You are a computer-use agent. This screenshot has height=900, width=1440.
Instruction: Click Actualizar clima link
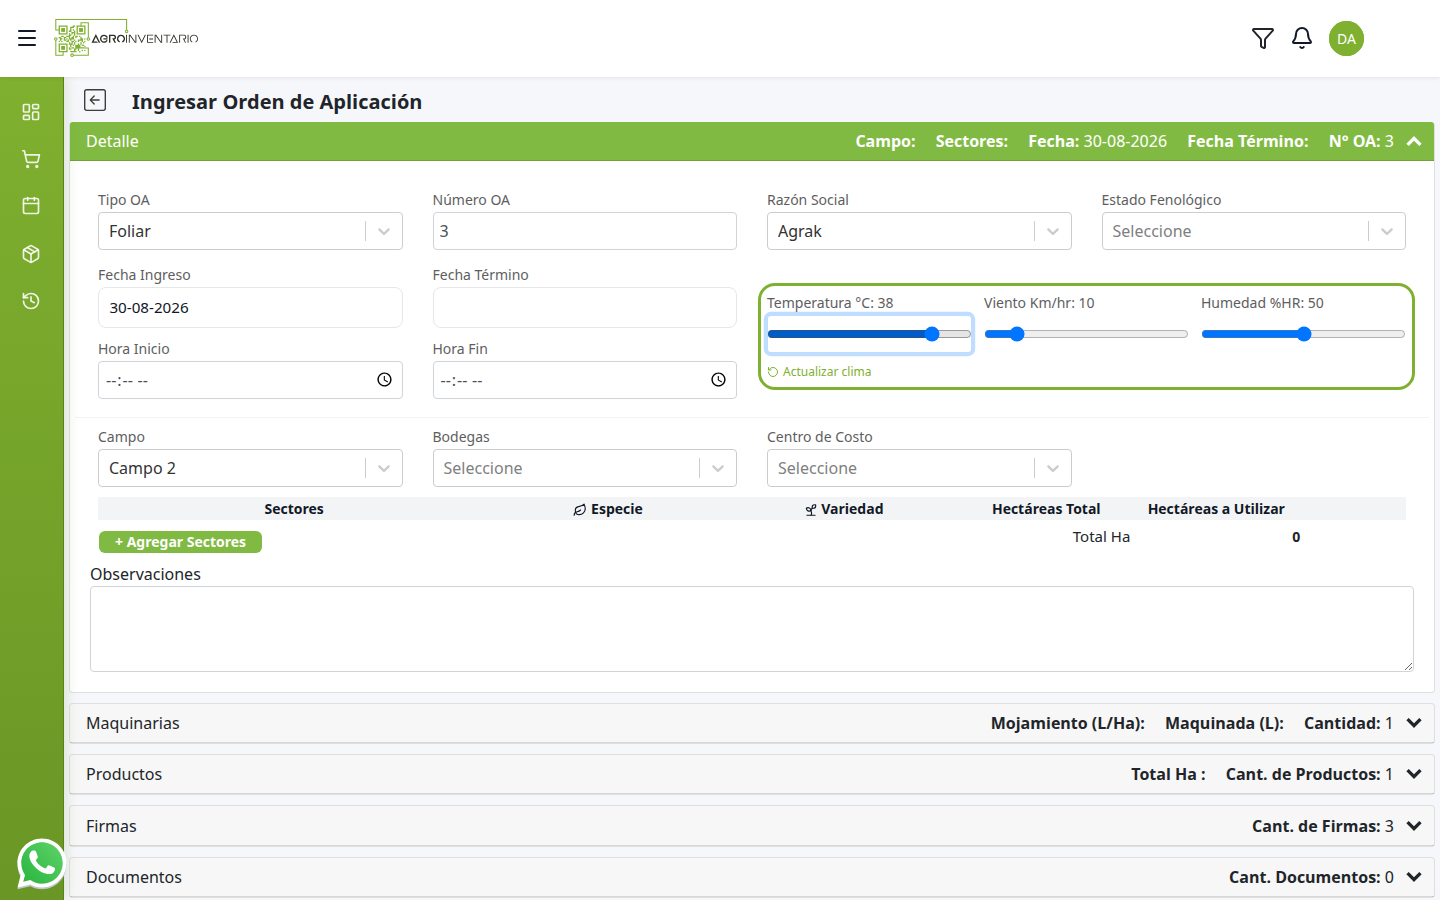[819, 372]
